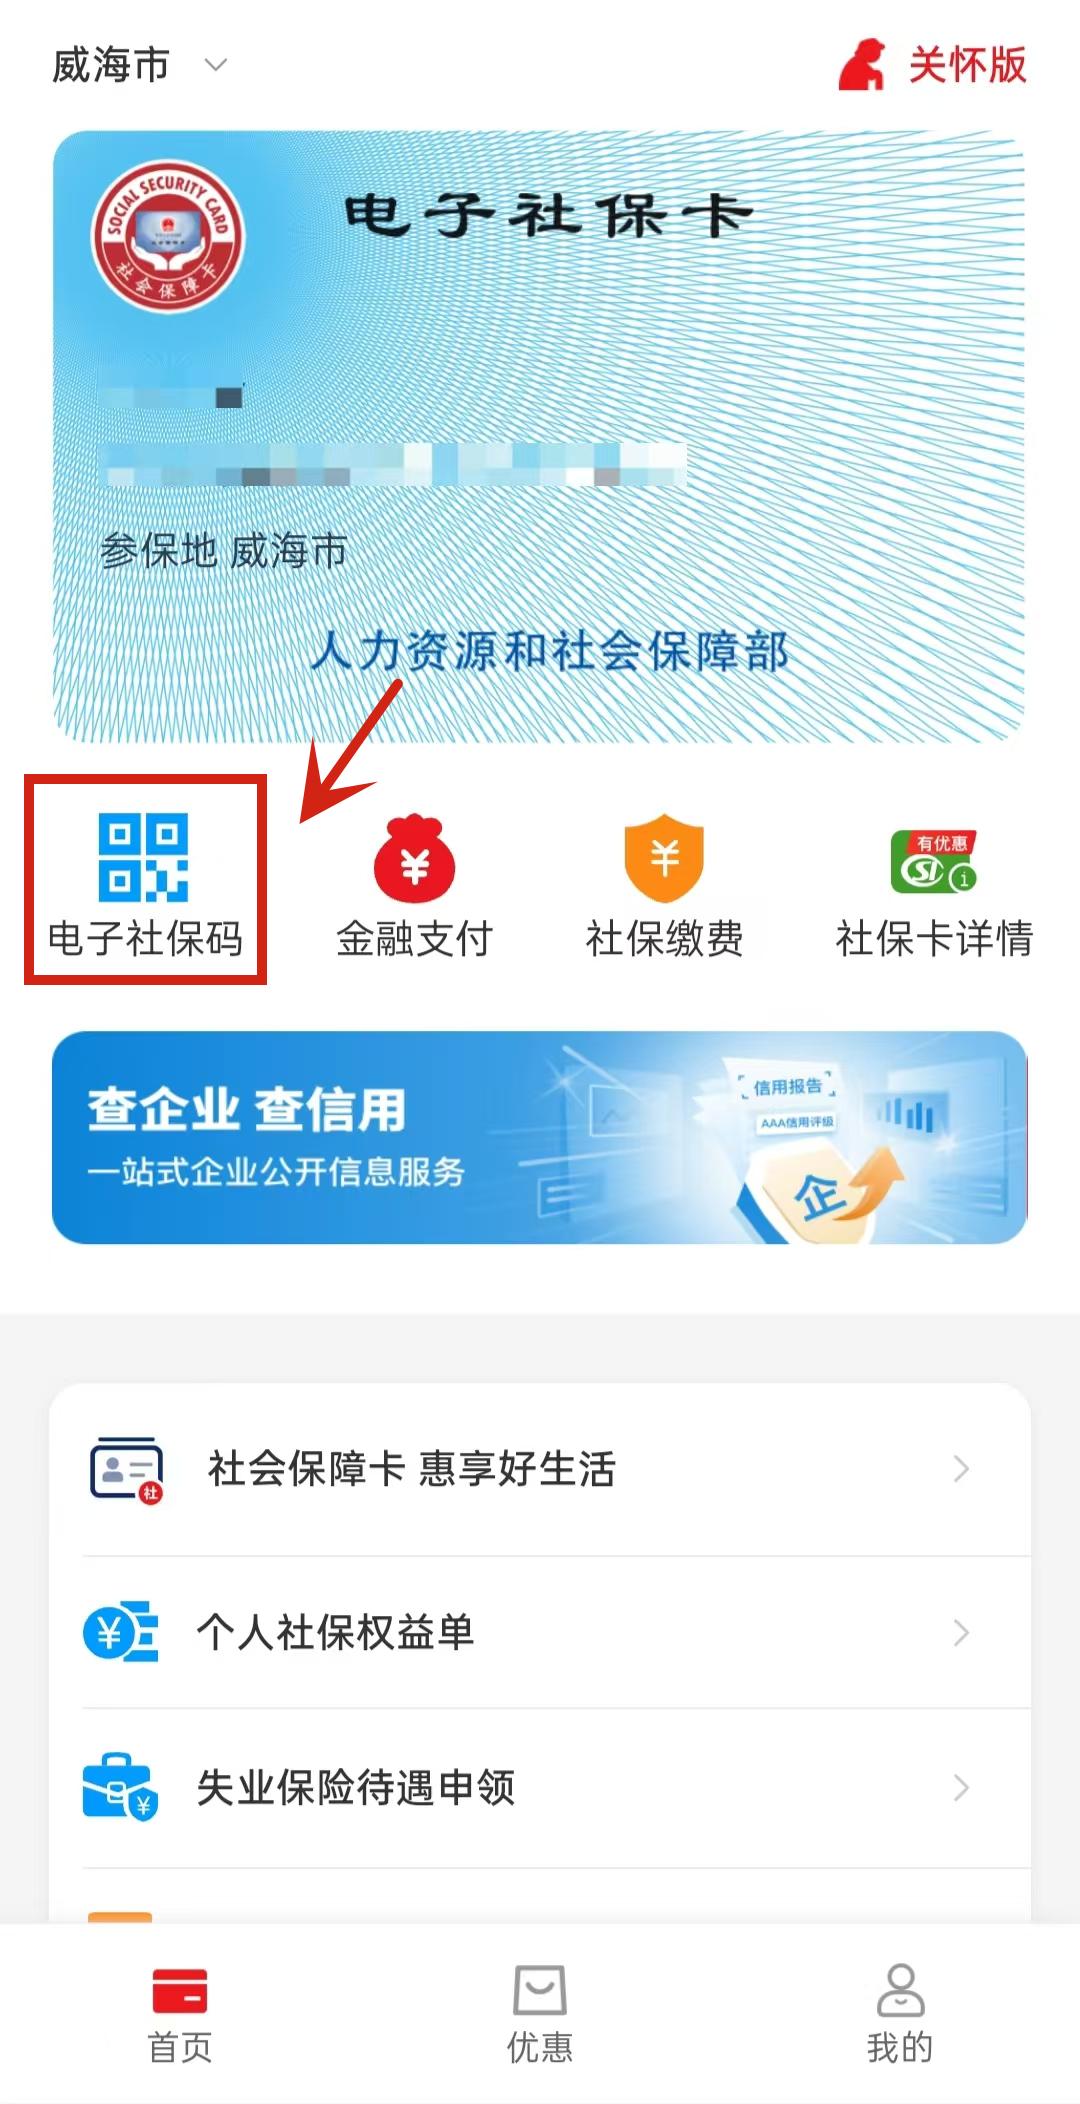Tap the red 关怀版 elderly figure icon

pyautogui.click(x=862, y=65)
